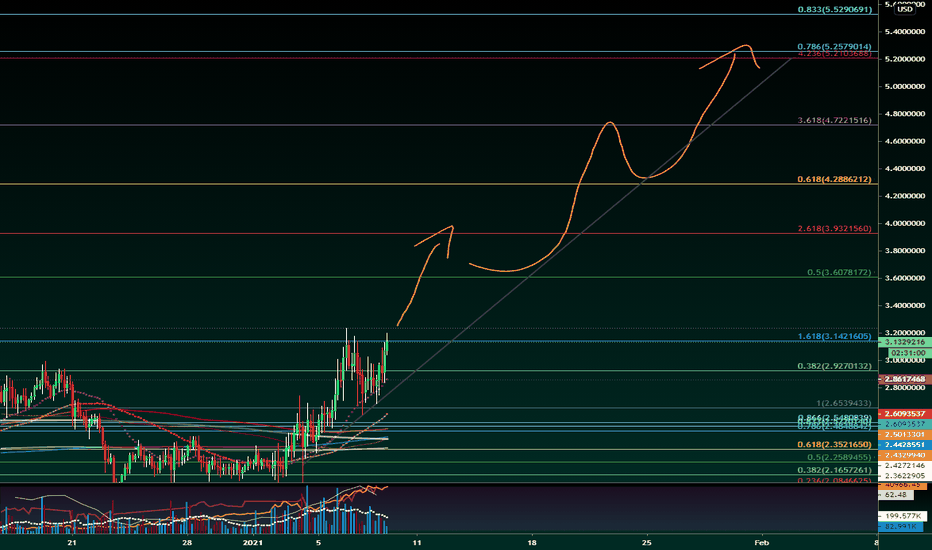Click the 5.0000000 price axis label
The height and width of the screenshot is (550, 932).
[x=905, y=86]
